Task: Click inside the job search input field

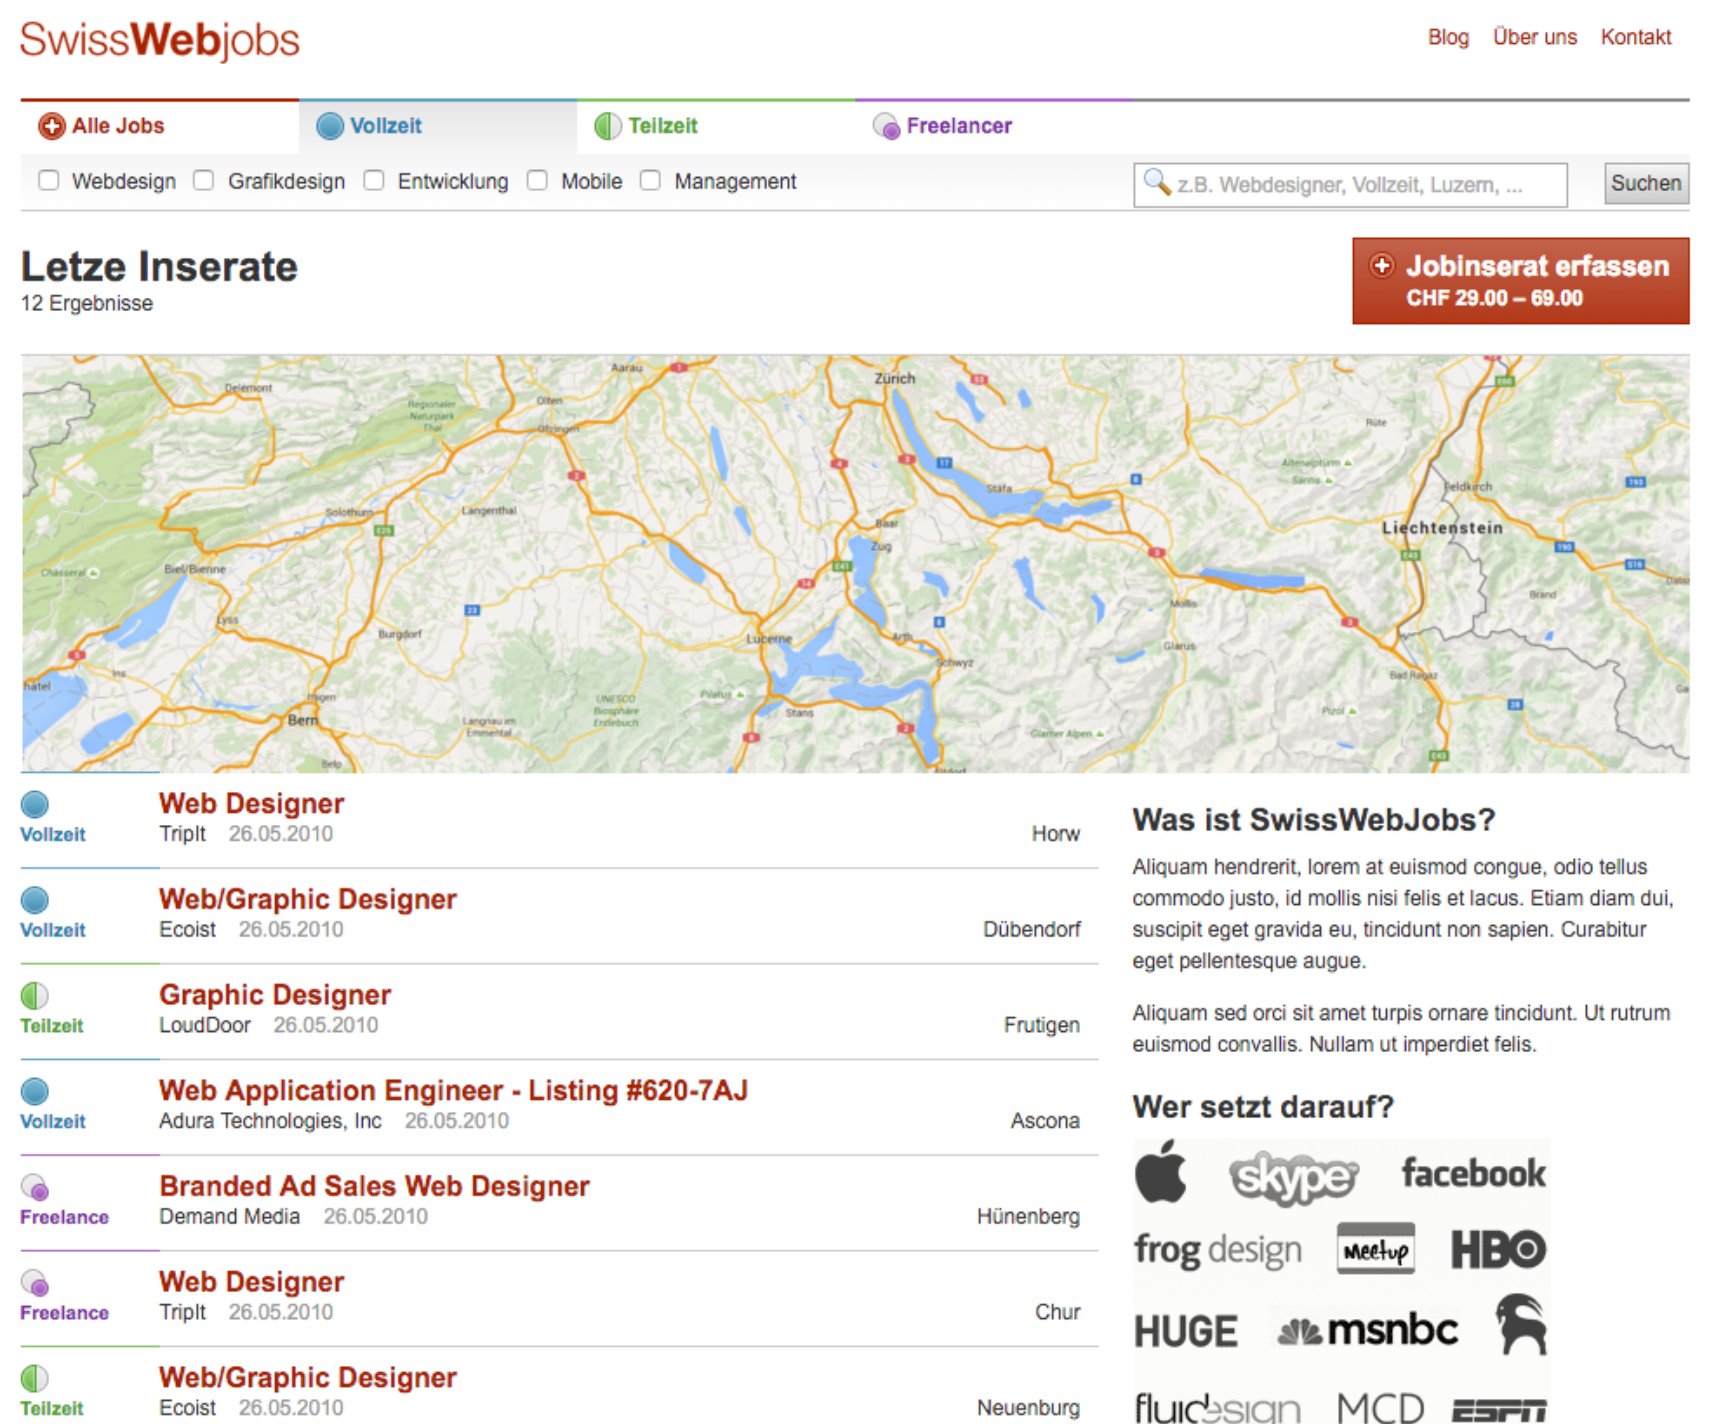Action: (1350, 182)
